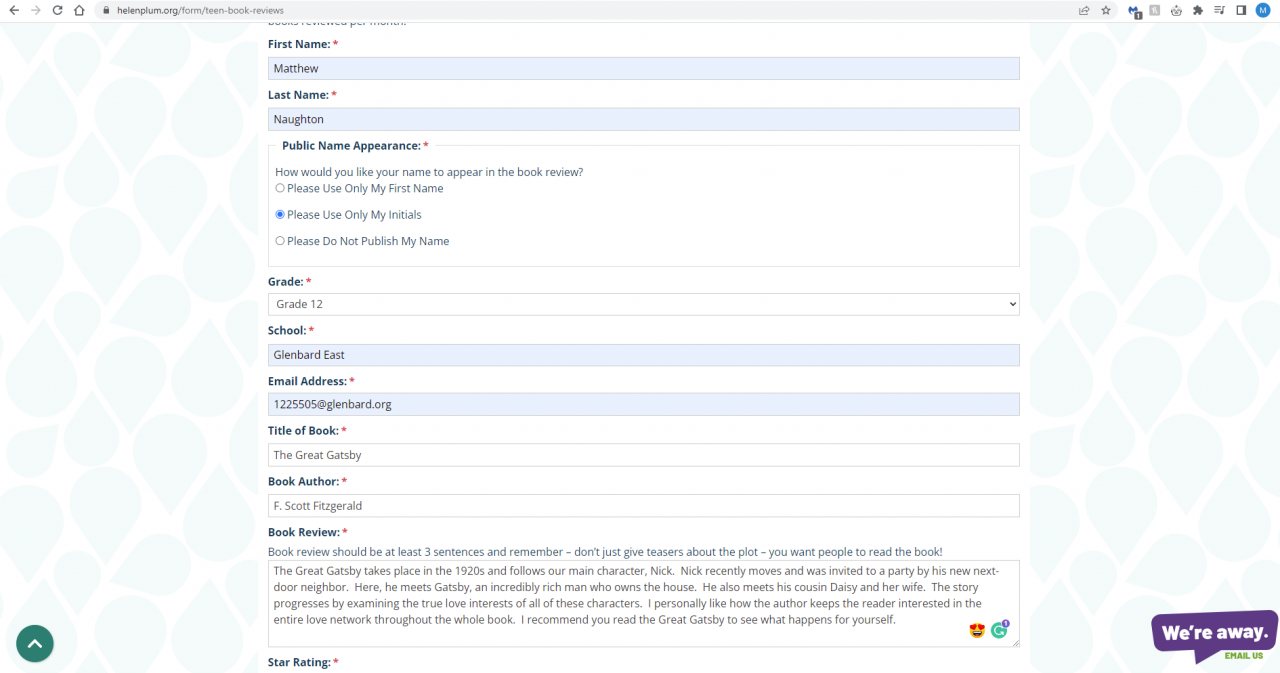
Task: Open media control playlist icon
Action: (1220, 10)
